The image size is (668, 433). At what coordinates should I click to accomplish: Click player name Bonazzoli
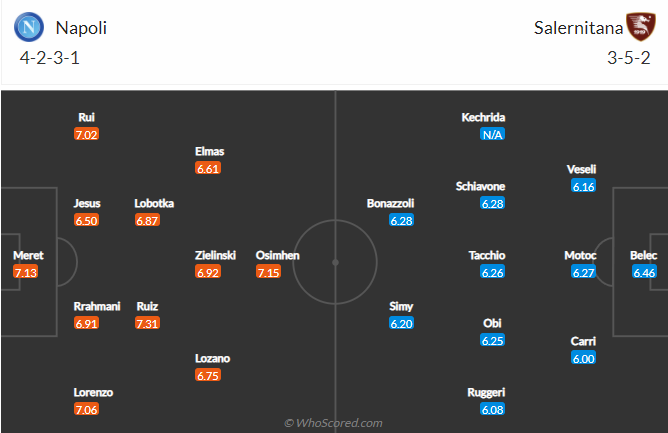390,203
